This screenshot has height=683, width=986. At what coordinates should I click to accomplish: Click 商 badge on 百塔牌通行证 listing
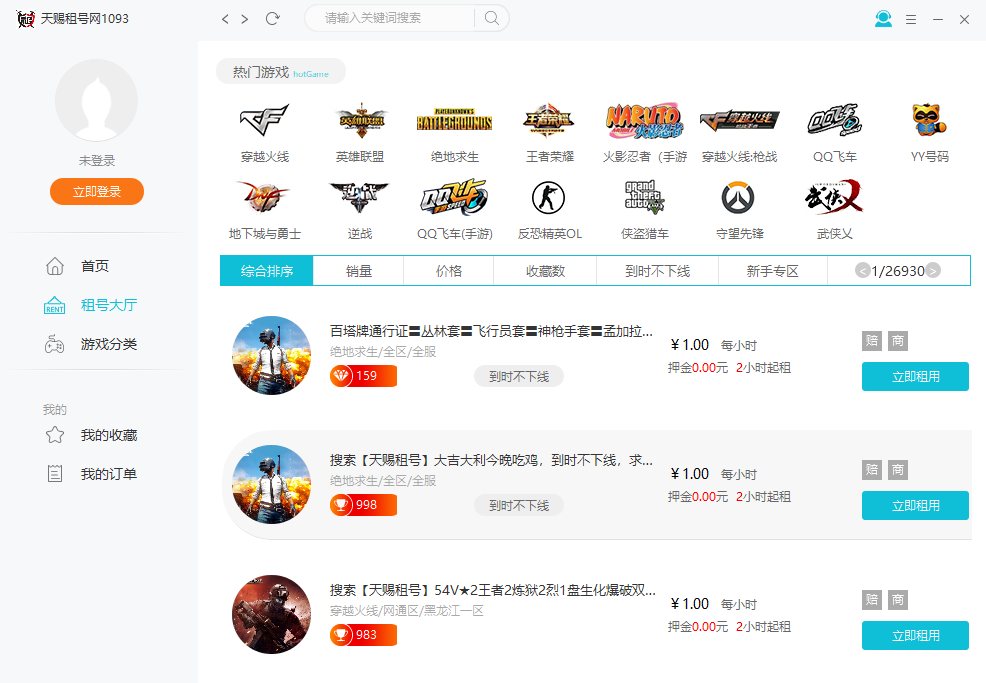[898, 341]
